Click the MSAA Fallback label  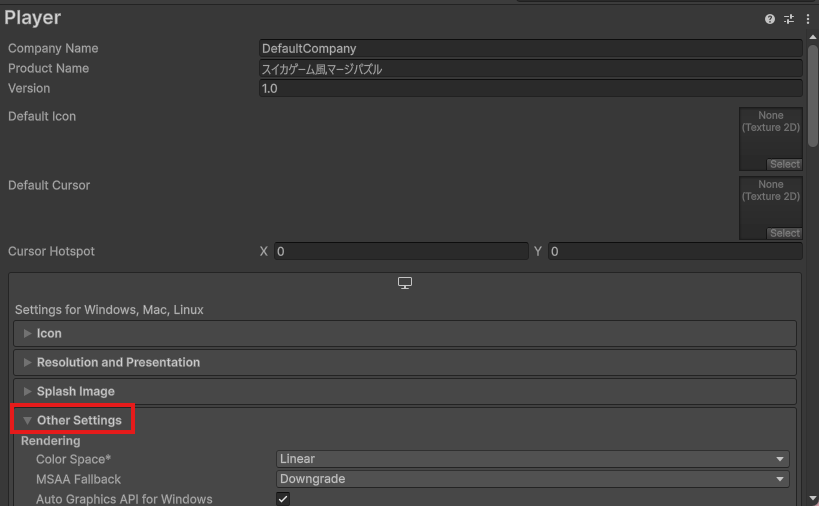coord(78,479)
